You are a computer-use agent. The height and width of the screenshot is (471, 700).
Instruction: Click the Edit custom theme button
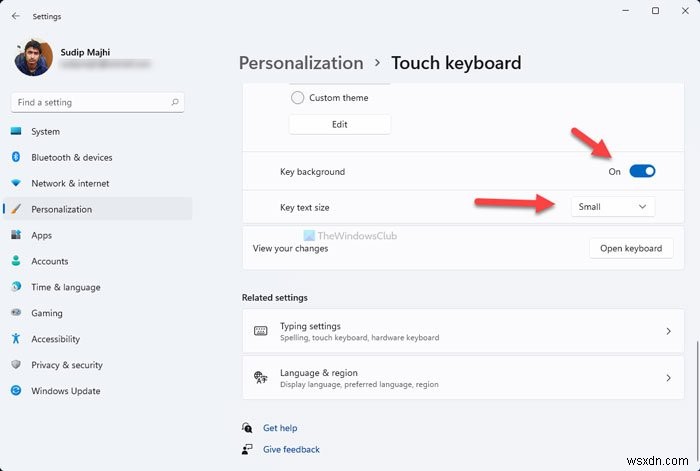[340, 125]
